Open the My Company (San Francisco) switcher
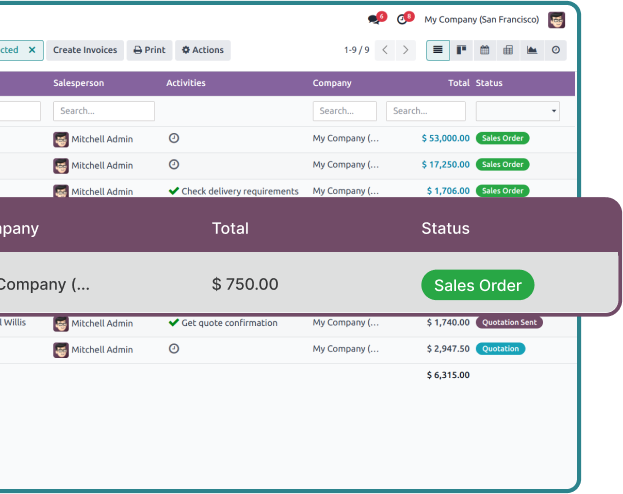The width and height of the screenshot is (623, 494). 481,20
